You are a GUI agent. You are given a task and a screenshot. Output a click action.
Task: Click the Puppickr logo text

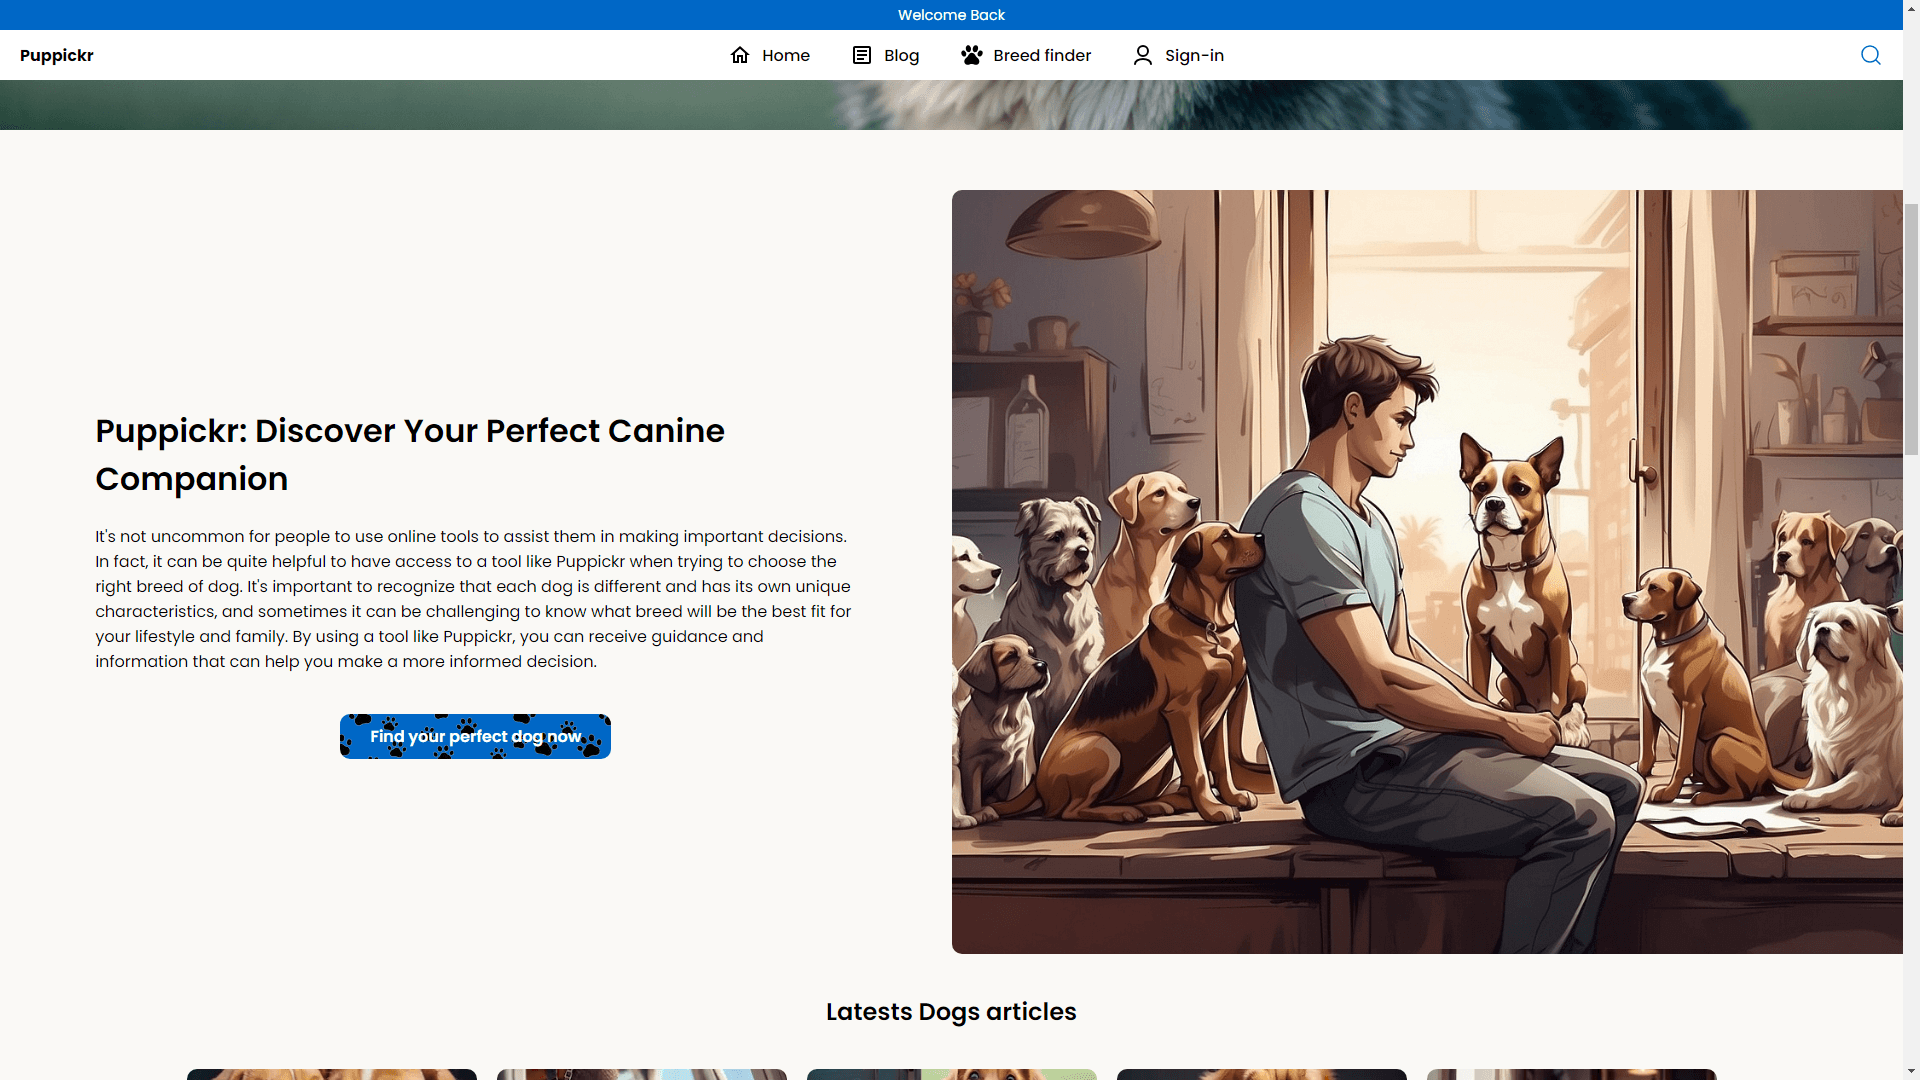point(57,55)
